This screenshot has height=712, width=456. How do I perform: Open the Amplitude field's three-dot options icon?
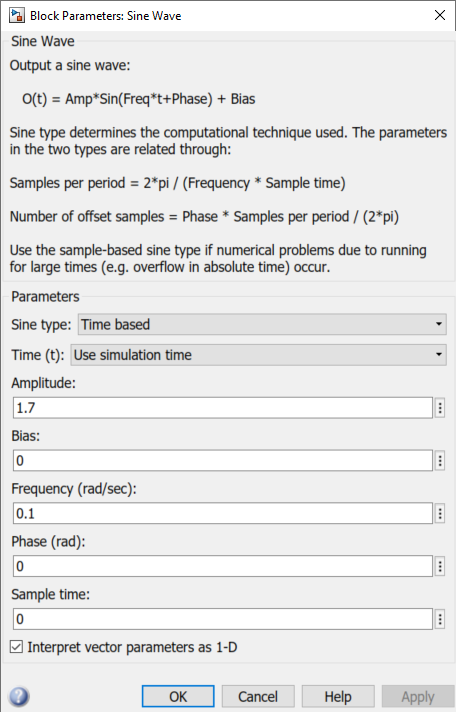pos(440,408)
